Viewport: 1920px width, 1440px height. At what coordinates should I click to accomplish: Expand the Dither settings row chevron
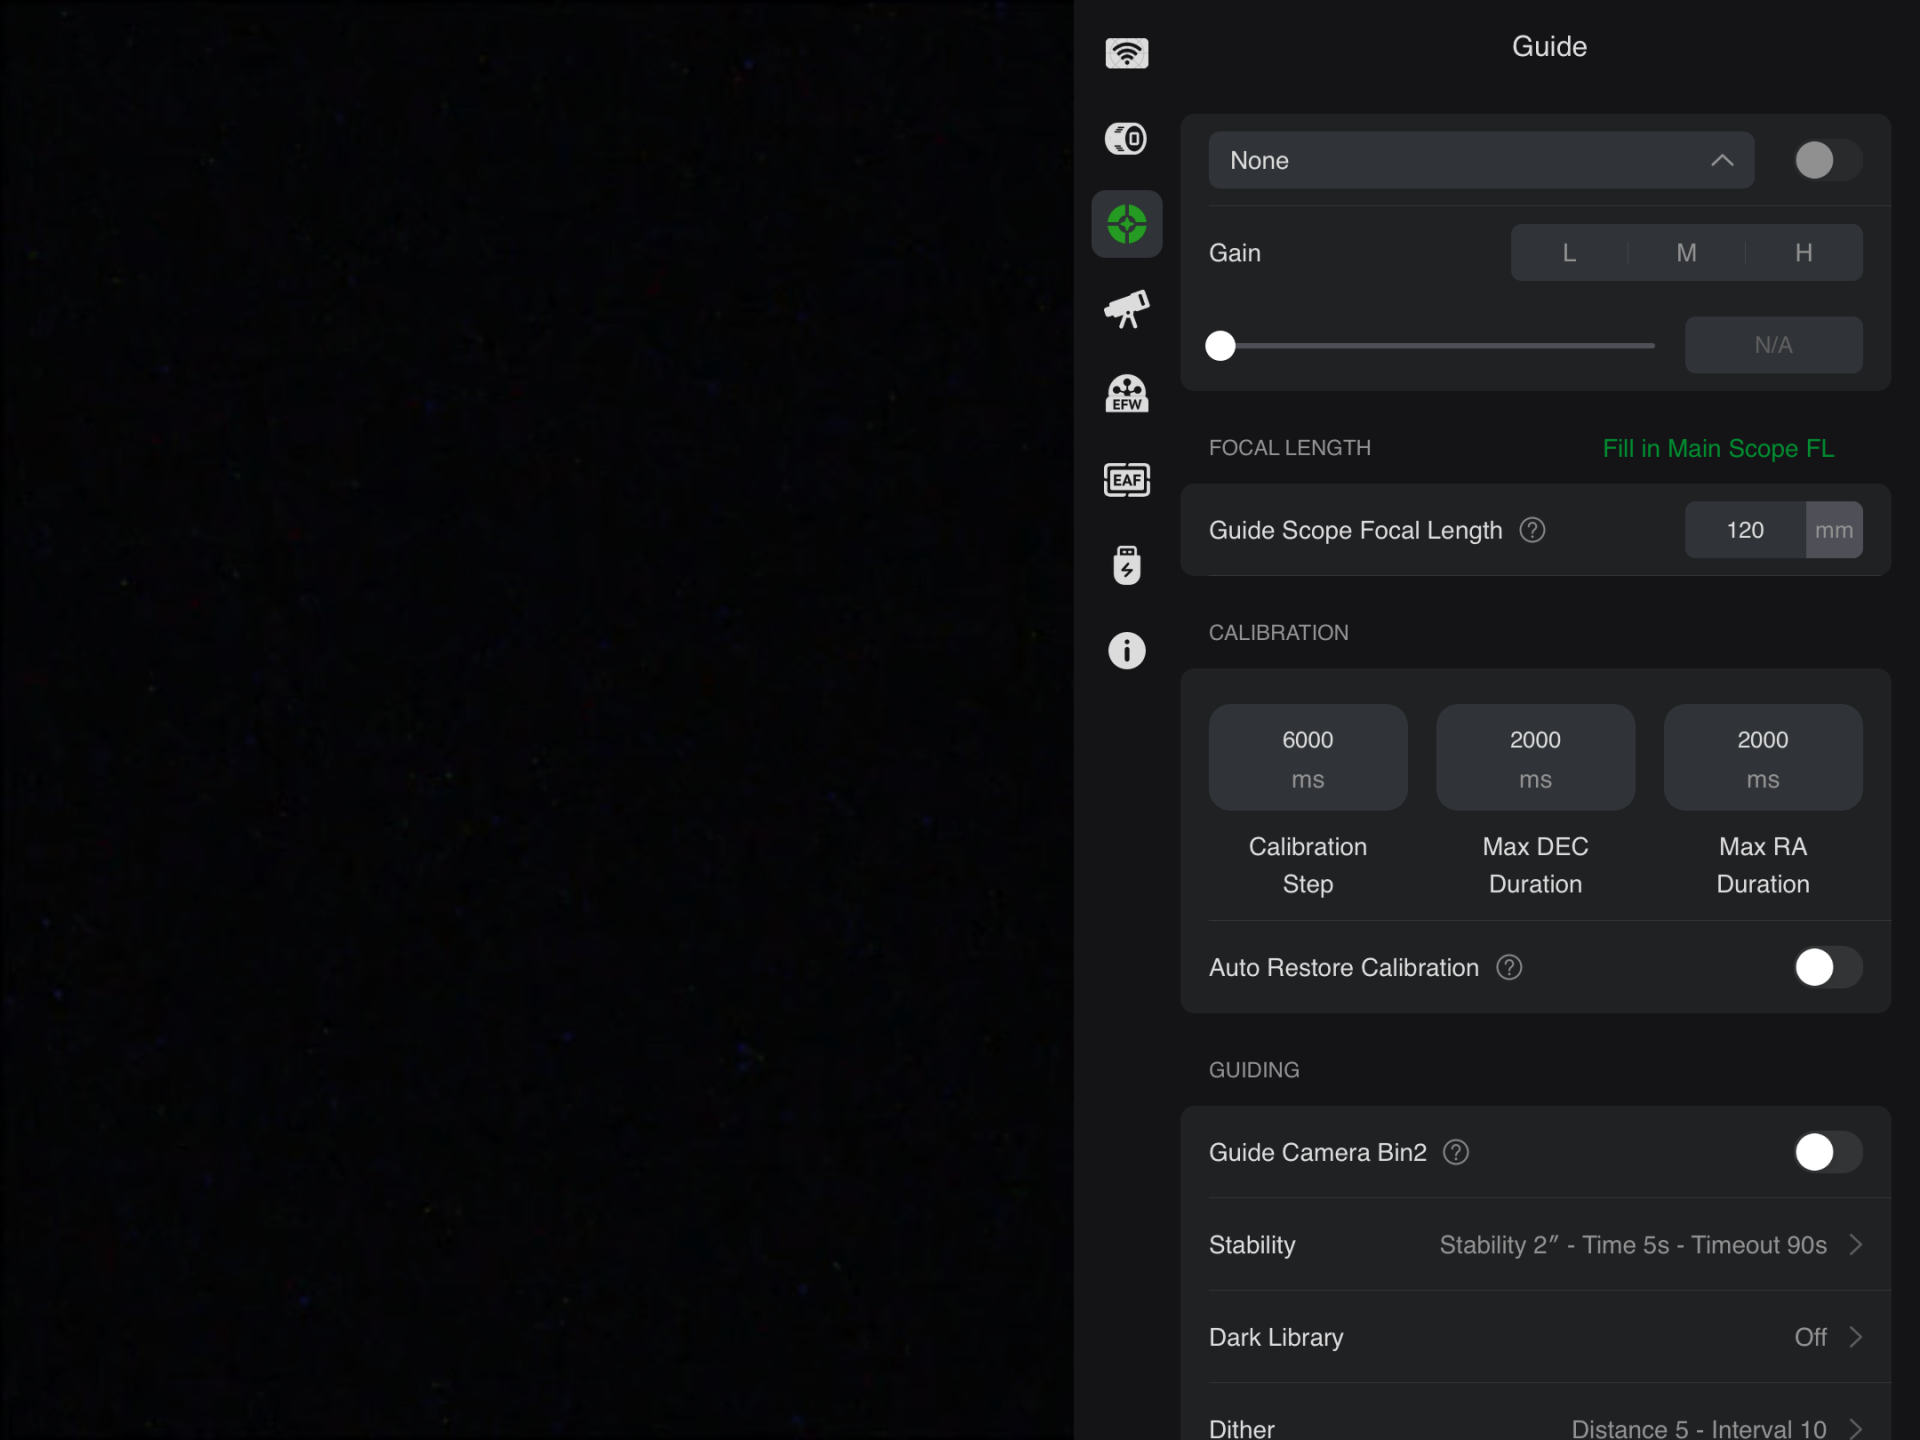click(x=1856, y=1429)
